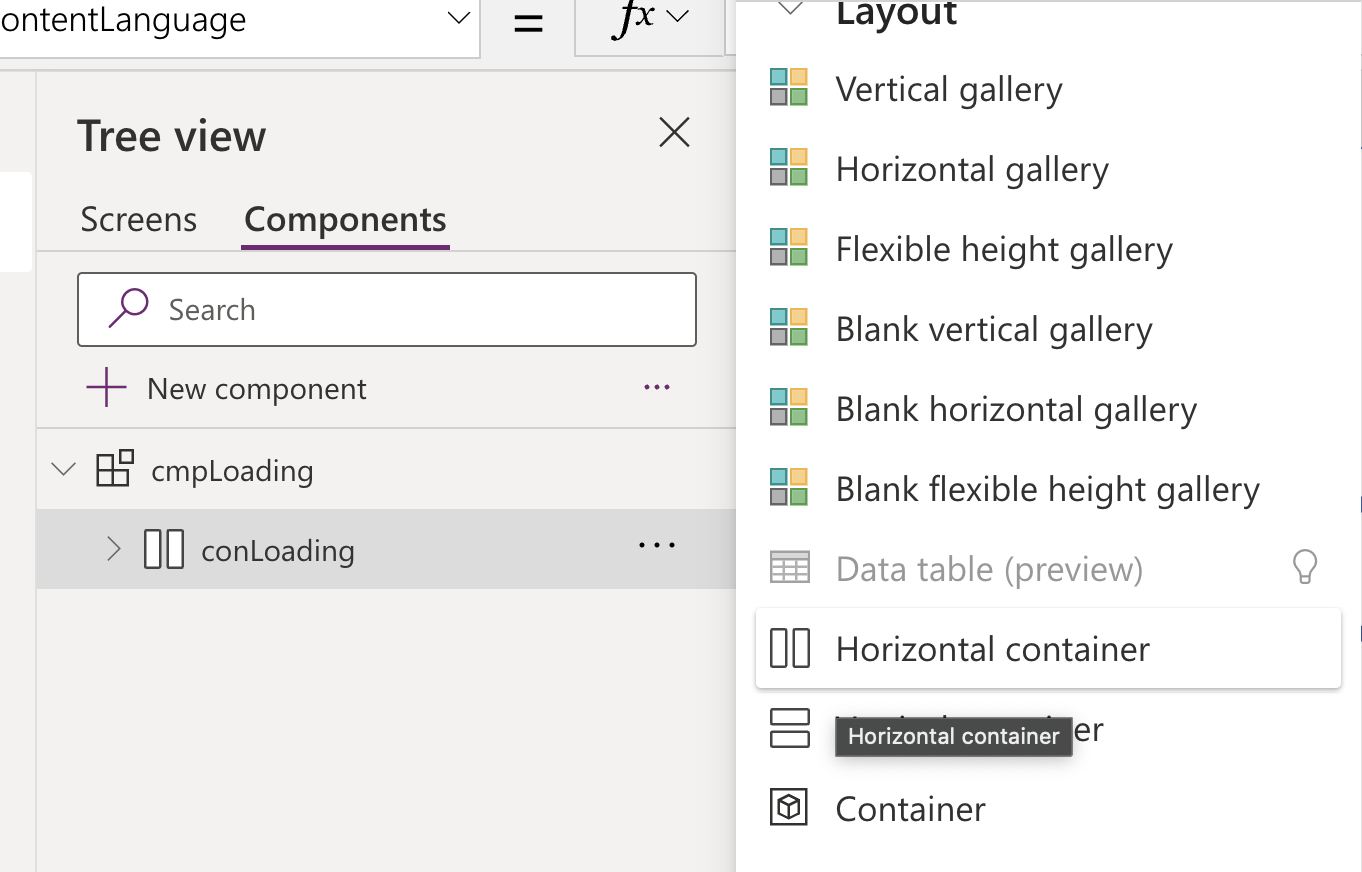Open the ContentLanguage property dropdown
Screen dimensions: 1362x872
click(458, 17)
